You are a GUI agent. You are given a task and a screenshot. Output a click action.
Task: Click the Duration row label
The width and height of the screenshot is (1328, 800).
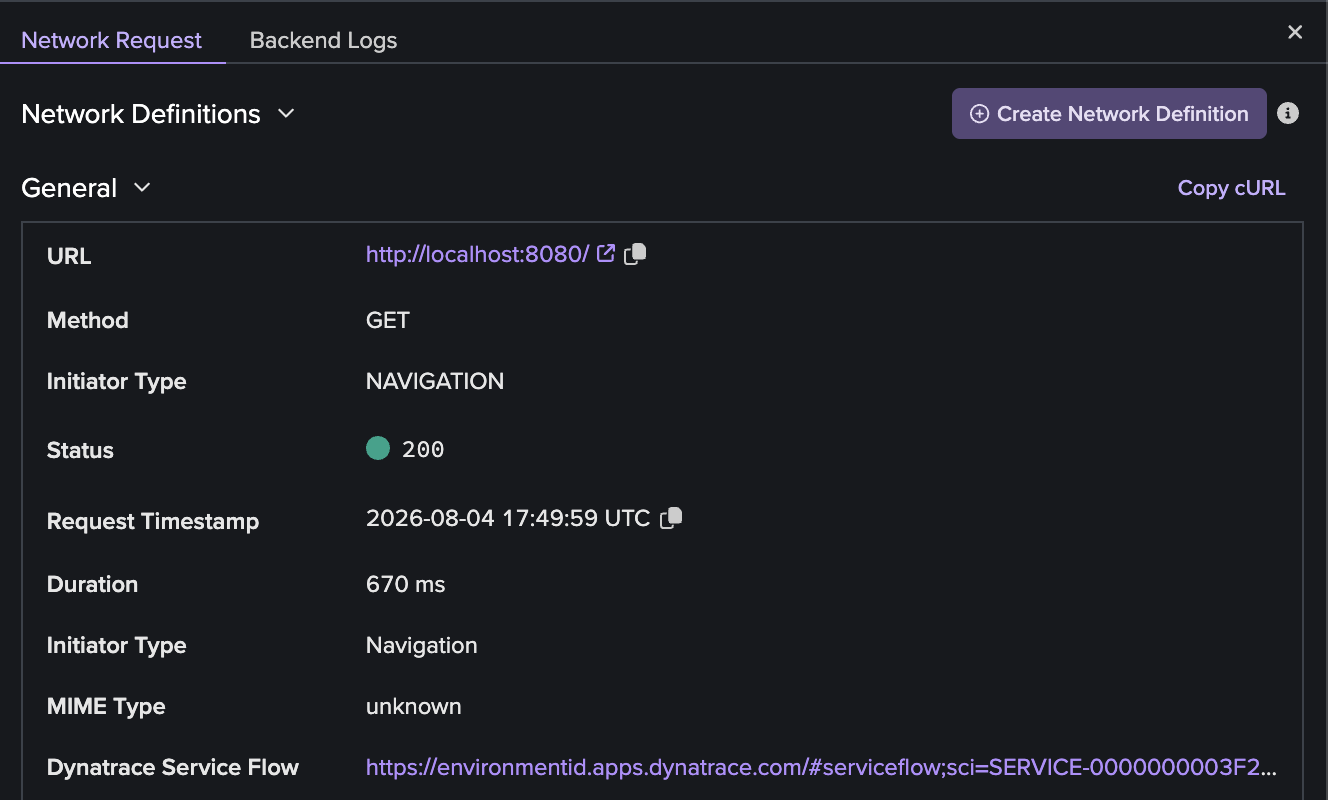tap(92, 584)
